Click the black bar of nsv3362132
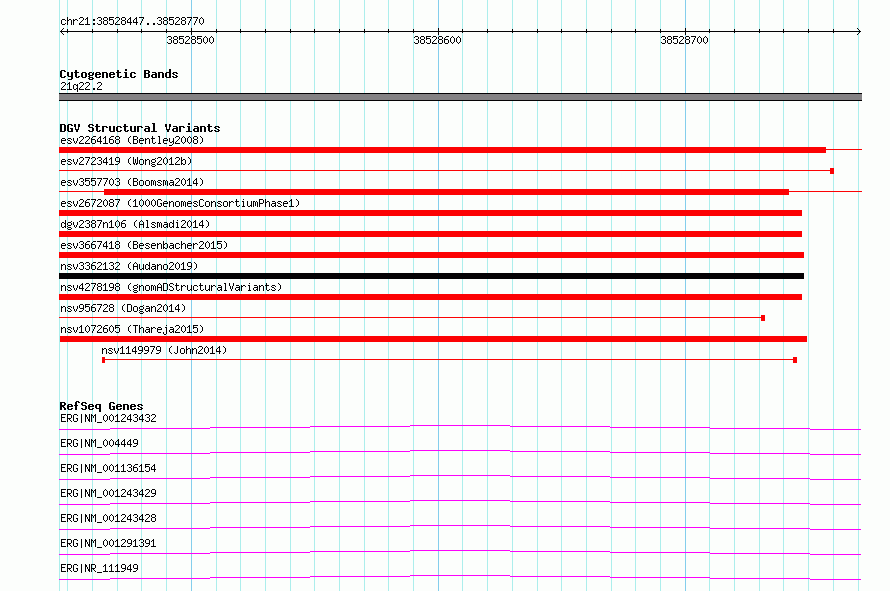The width and height of the screenshot is (890, 591). 431,276
